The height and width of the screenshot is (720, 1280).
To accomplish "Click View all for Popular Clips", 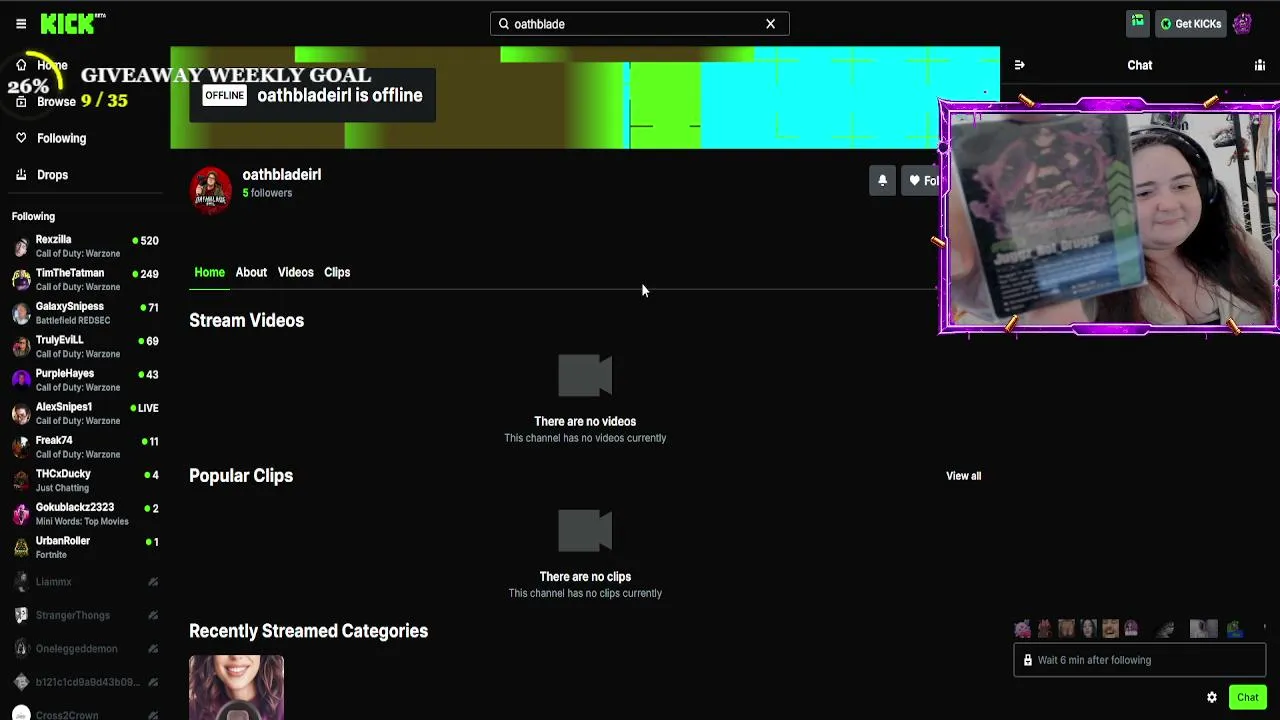I will pos(964,476).
